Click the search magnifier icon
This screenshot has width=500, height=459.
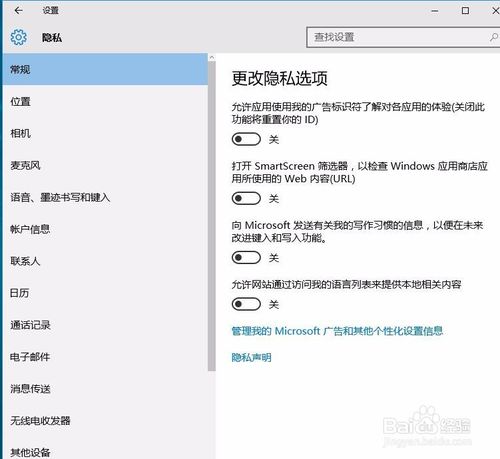[494, 37]
